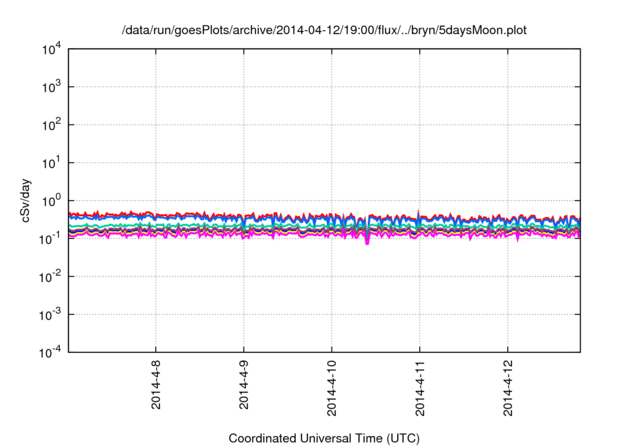The height and width of the screenshot is (448, 640).
Task: Click the 10^-4 y-axis tick label
Action: click(51, 352)
